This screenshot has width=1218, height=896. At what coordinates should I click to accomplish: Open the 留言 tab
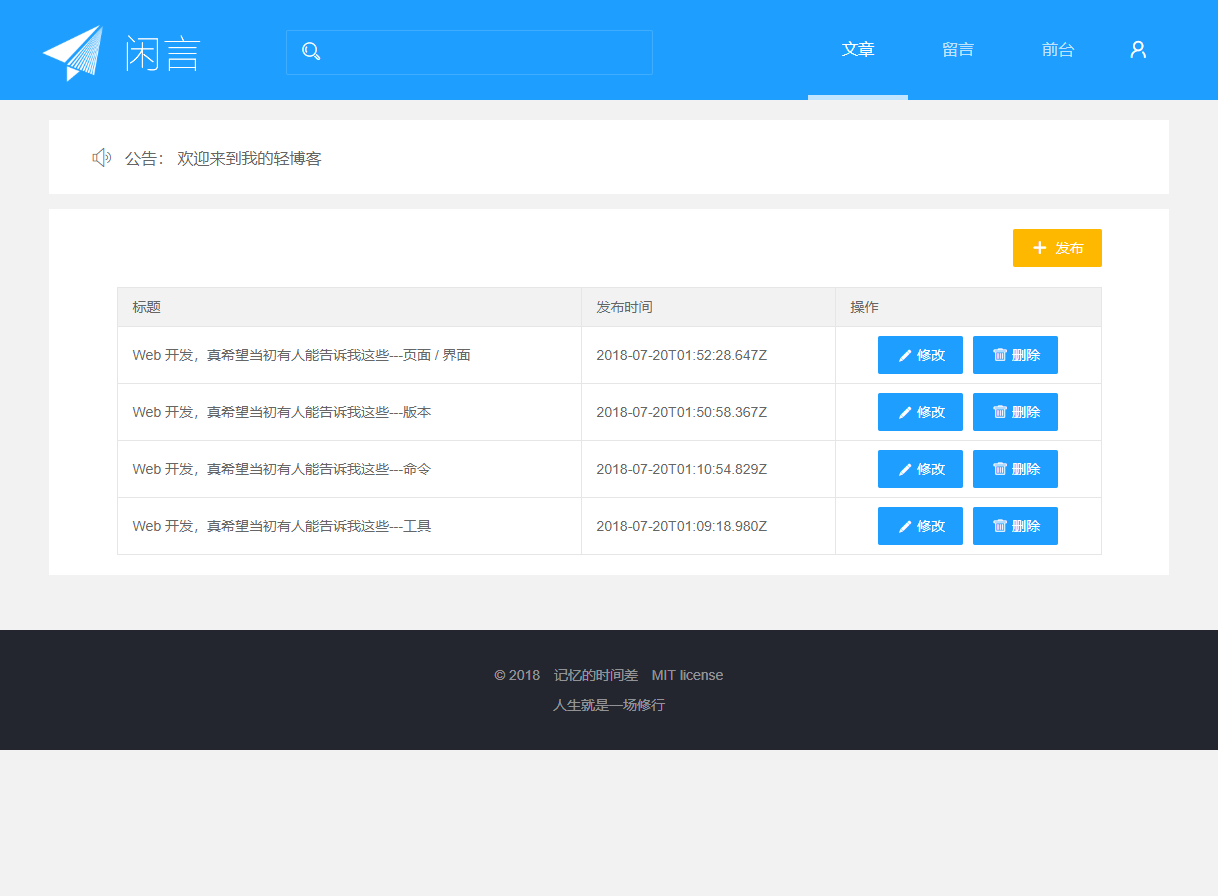click(x=958, y=49)
